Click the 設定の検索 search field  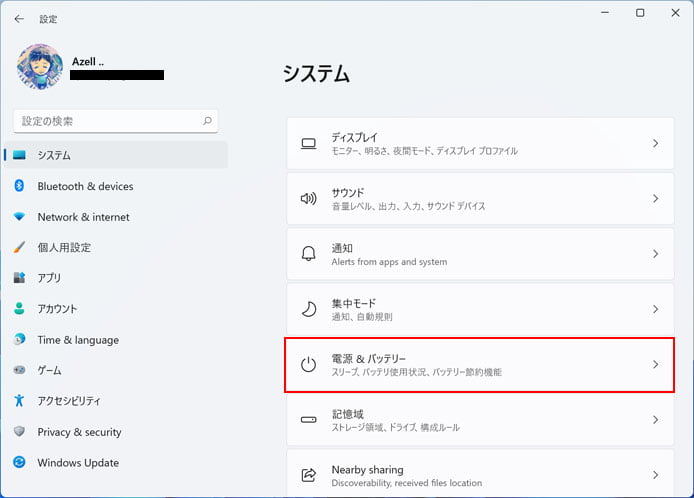click(x=116, y=121)
